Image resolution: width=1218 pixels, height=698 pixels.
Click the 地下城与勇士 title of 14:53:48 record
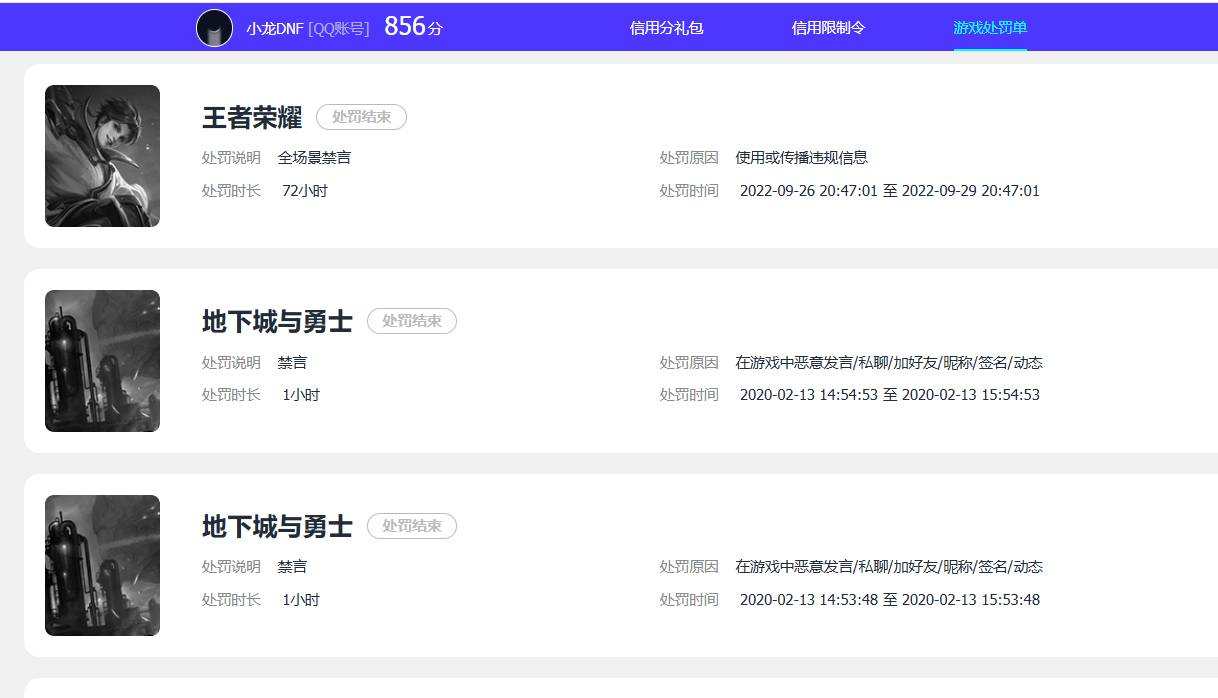click(x=277, y=526)
